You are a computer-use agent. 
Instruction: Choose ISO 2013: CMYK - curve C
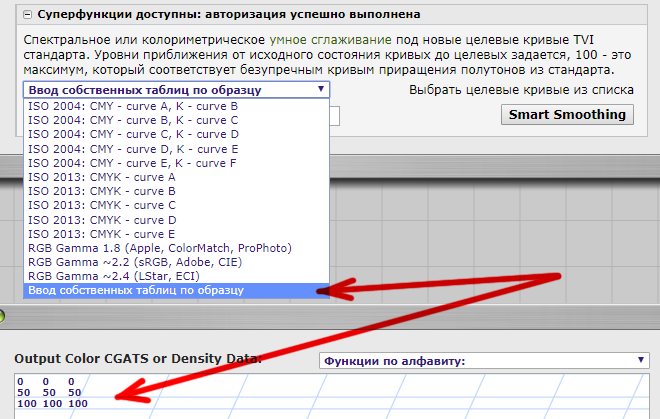(102, 205)
